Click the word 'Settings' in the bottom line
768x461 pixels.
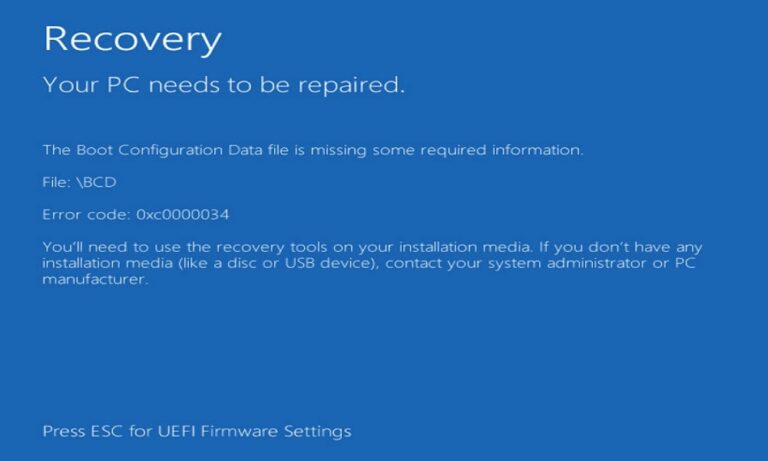point(313,432)
